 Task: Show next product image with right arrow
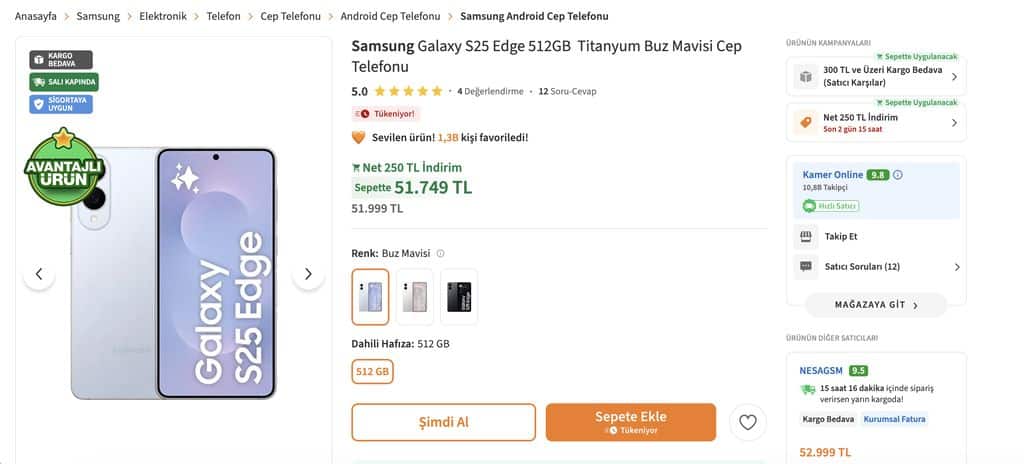tap(308, 274)
